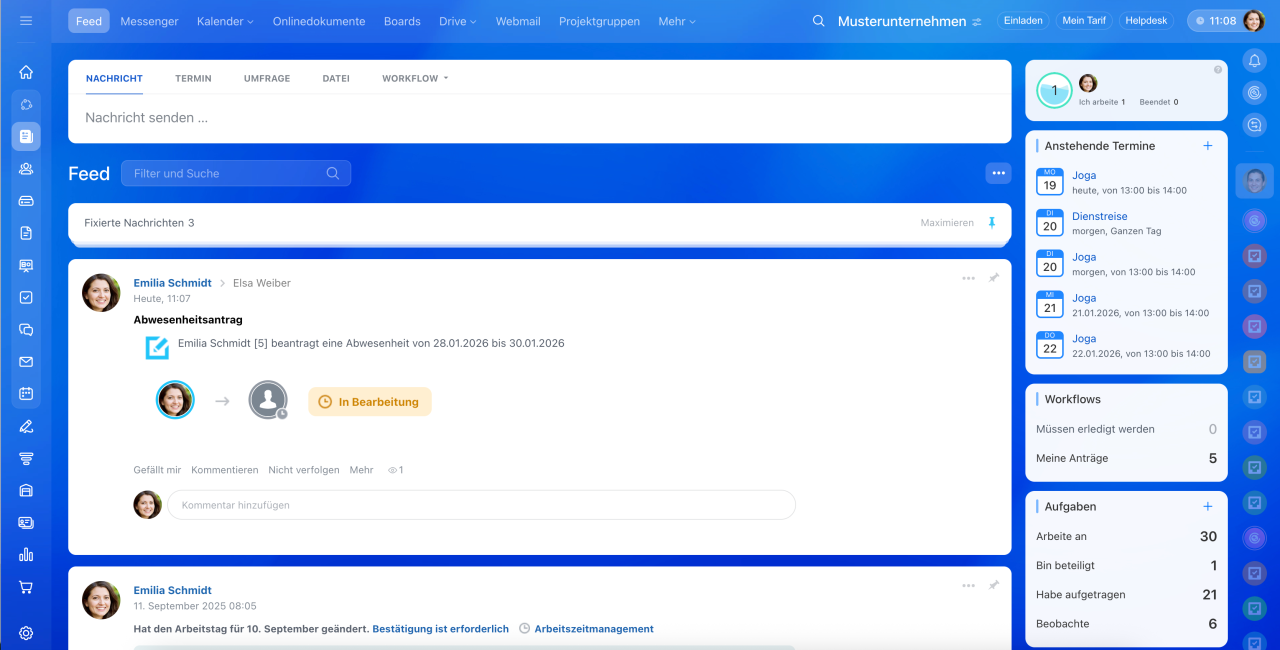Switch to the Umfrage tab
1280x650 pixels.
266,78
